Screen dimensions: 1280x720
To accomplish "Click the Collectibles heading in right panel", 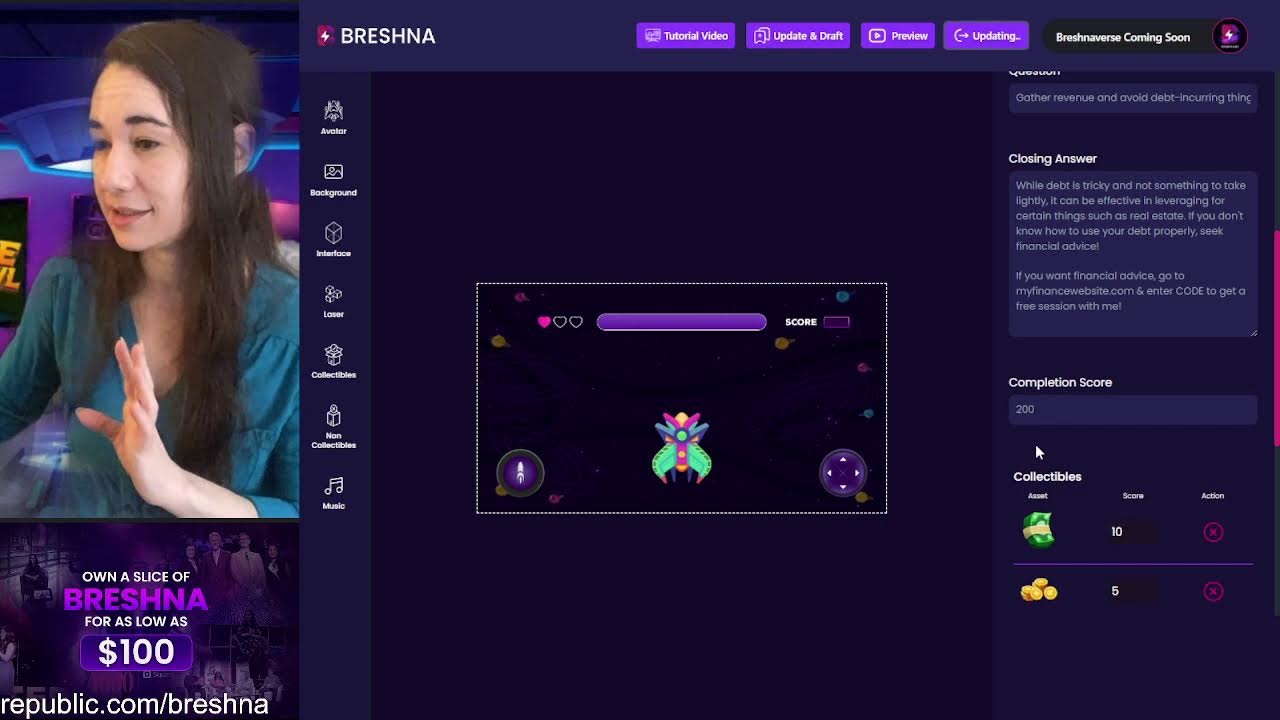I will click(1047, 477).
